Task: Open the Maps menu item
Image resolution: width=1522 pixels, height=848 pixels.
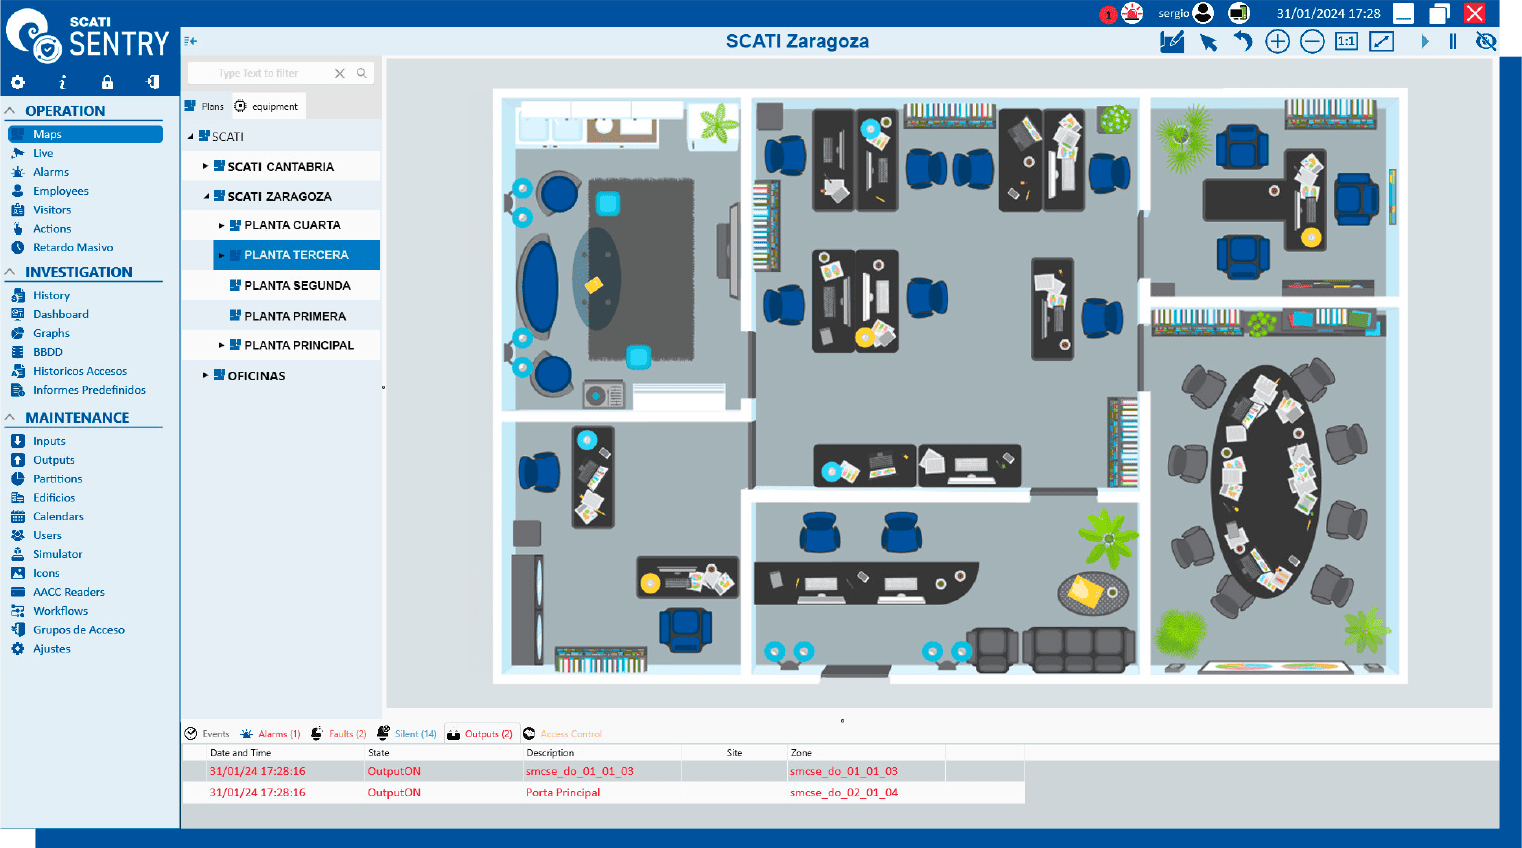Action: pyautogui.click(x=85, y=134)
